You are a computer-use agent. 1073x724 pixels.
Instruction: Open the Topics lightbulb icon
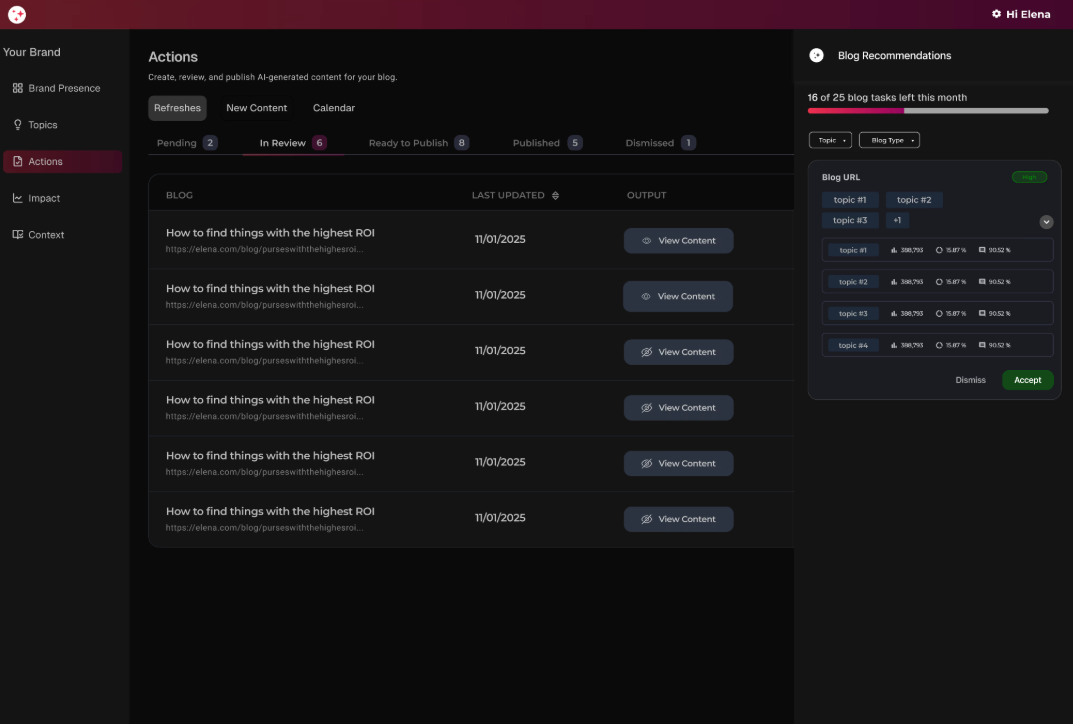tap(16, 124)
